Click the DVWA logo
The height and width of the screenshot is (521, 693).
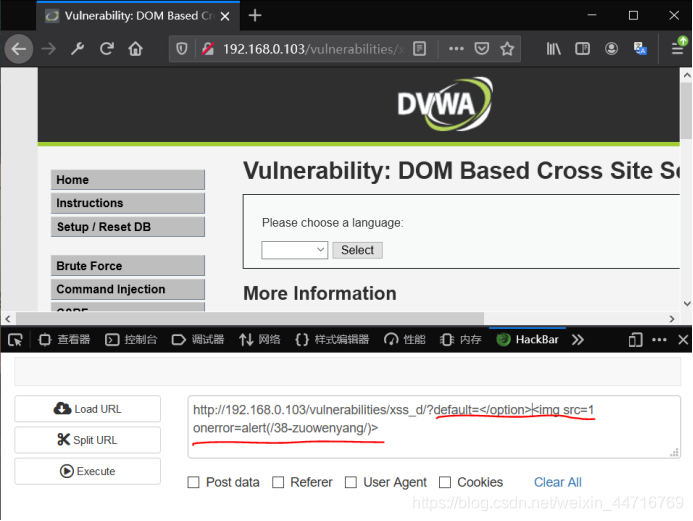pos(445,104)
